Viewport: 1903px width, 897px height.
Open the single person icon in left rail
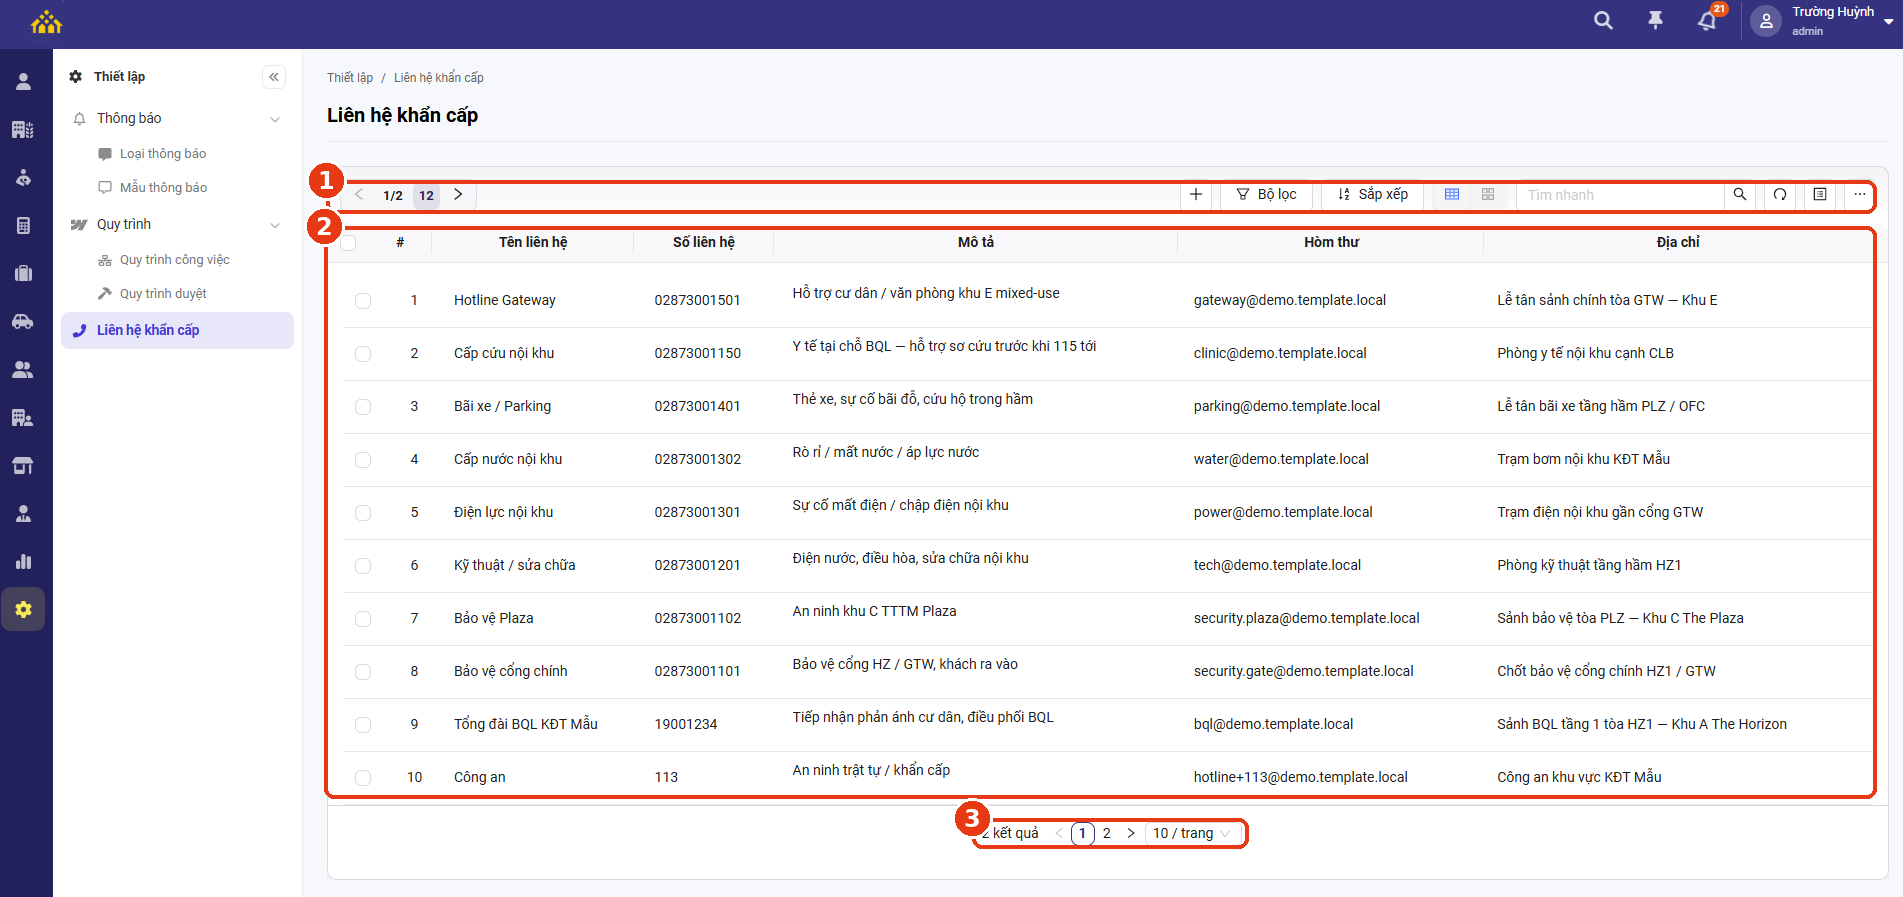click(x=23, y=82)
